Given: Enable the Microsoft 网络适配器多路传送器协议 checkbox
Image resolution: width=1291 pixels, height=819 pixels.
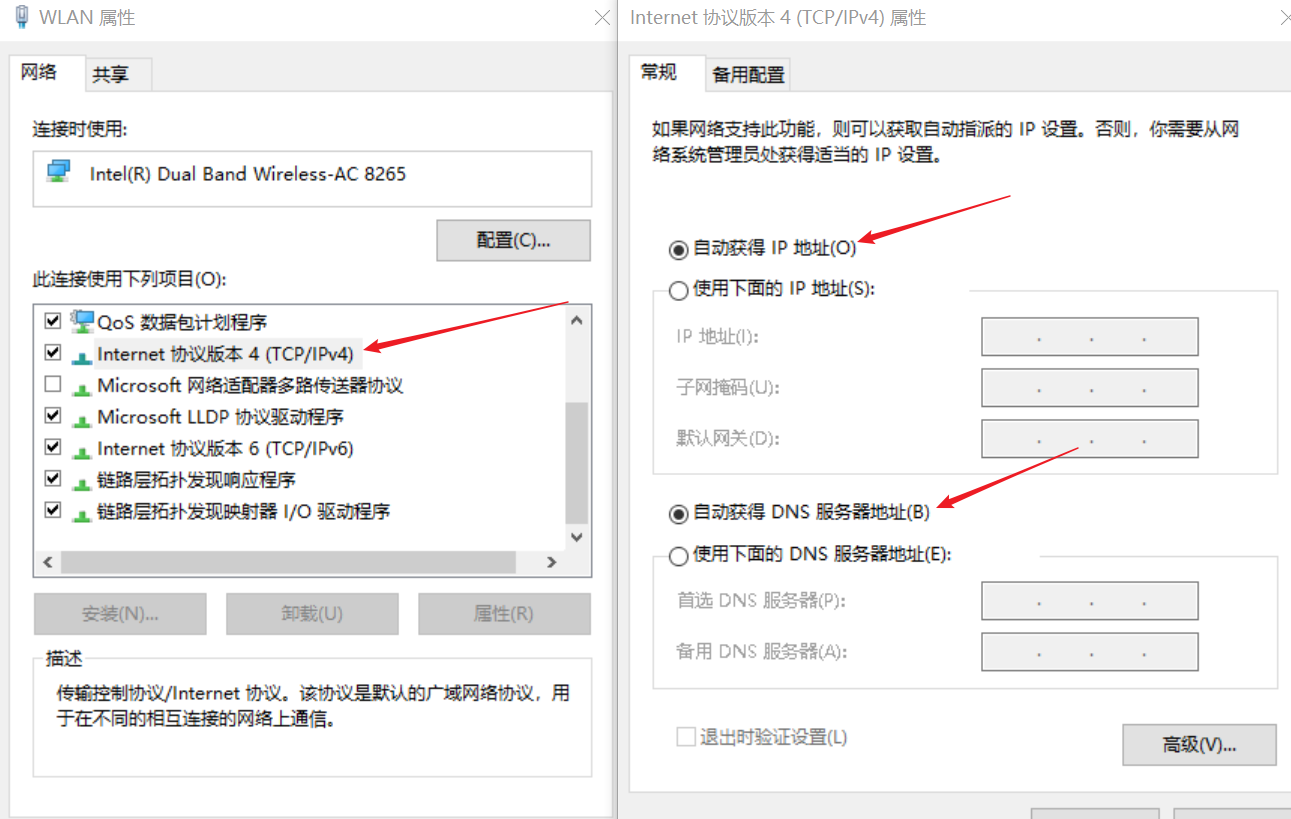Looking at the screenshot, I should [x=52, y=384].
